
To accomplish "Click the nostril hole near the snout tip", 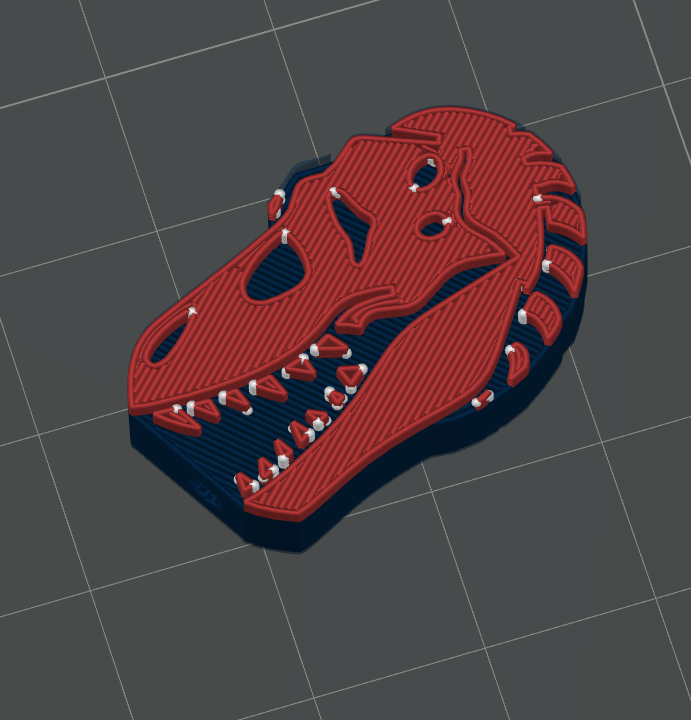I will (x=164, y=337).
